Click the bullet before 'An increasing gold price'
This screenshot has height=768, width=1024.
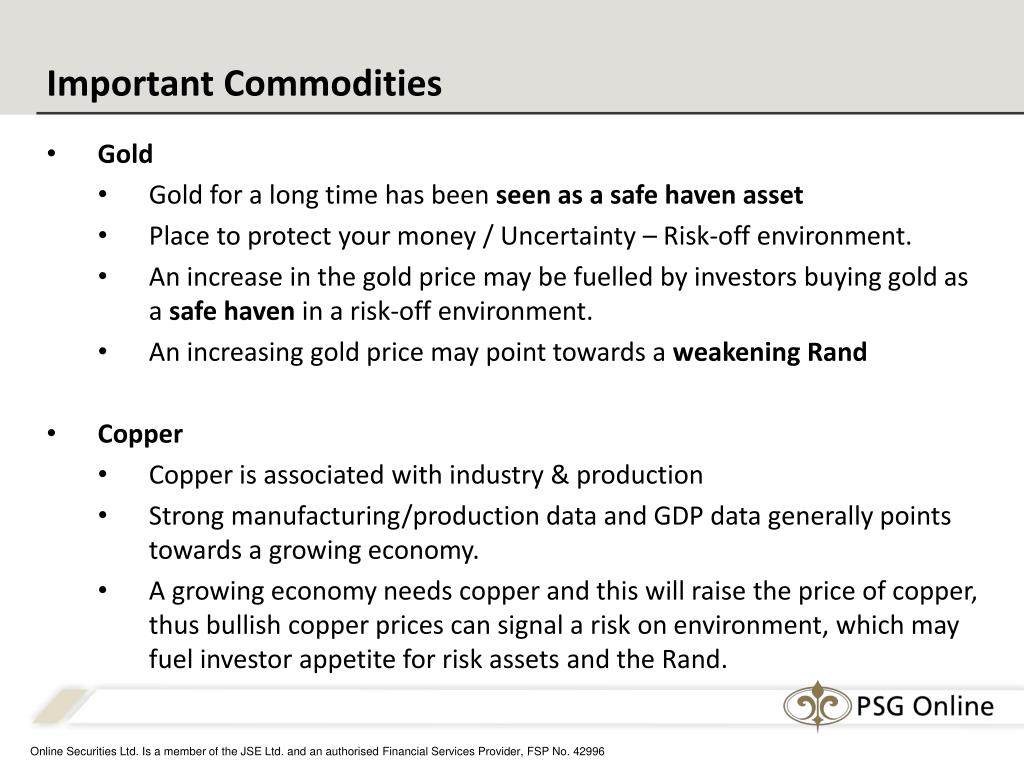pos(103,351)
